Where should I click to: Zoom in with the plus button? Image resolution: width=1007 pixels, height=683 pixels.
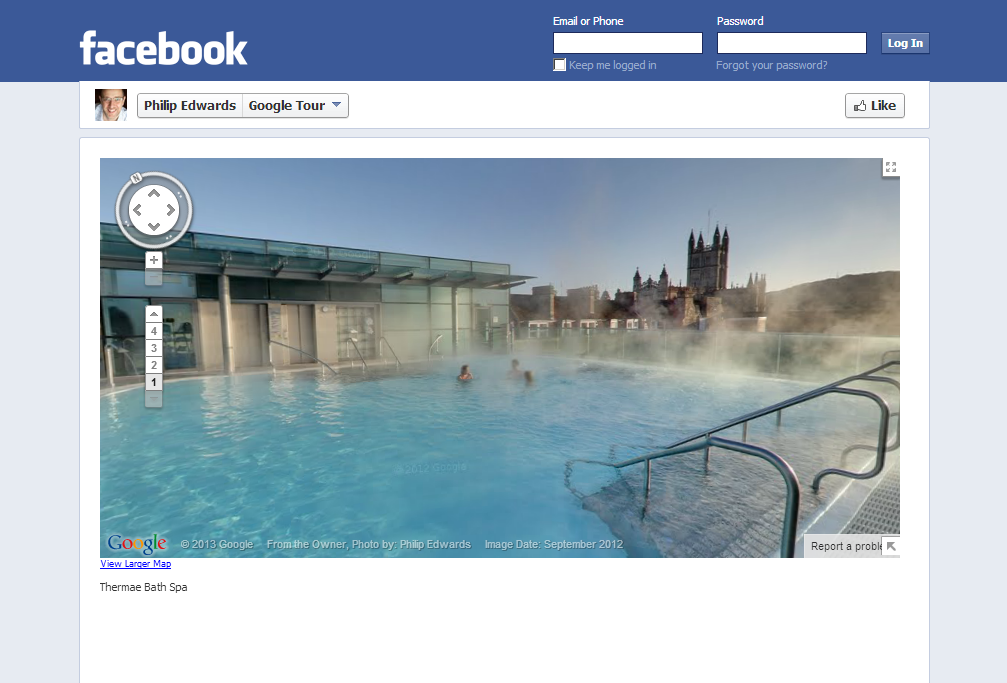(153, 260)
